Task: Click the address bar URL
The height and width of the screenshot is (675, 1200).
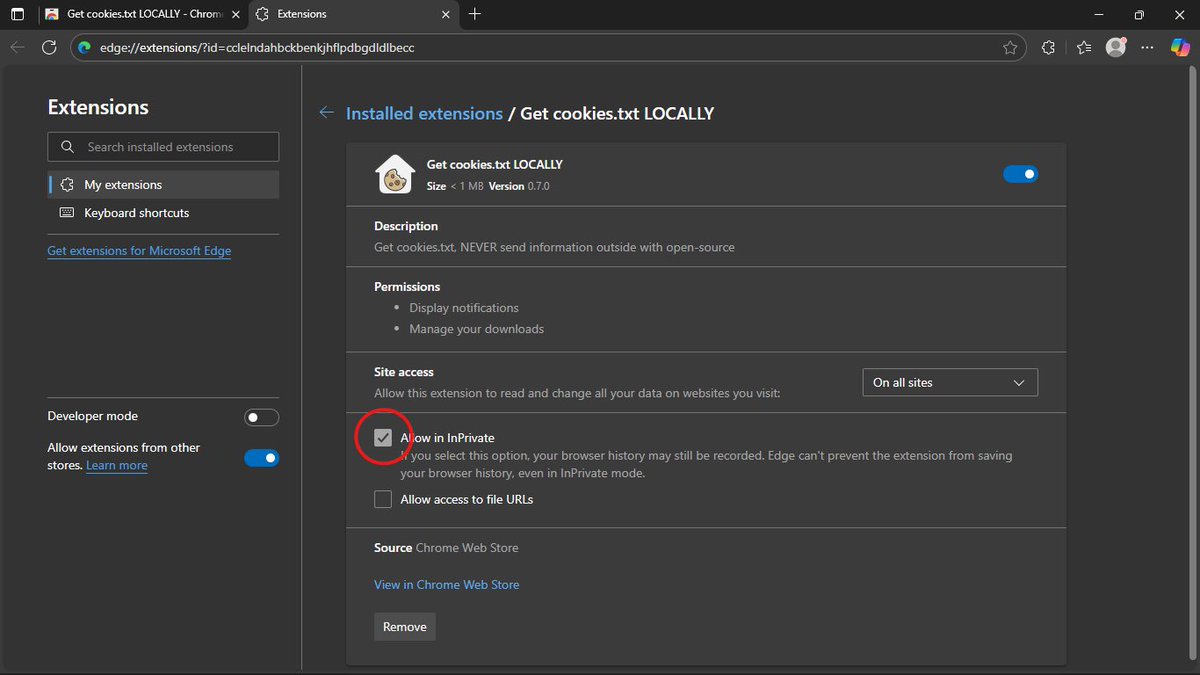Action: coord(257,47)
